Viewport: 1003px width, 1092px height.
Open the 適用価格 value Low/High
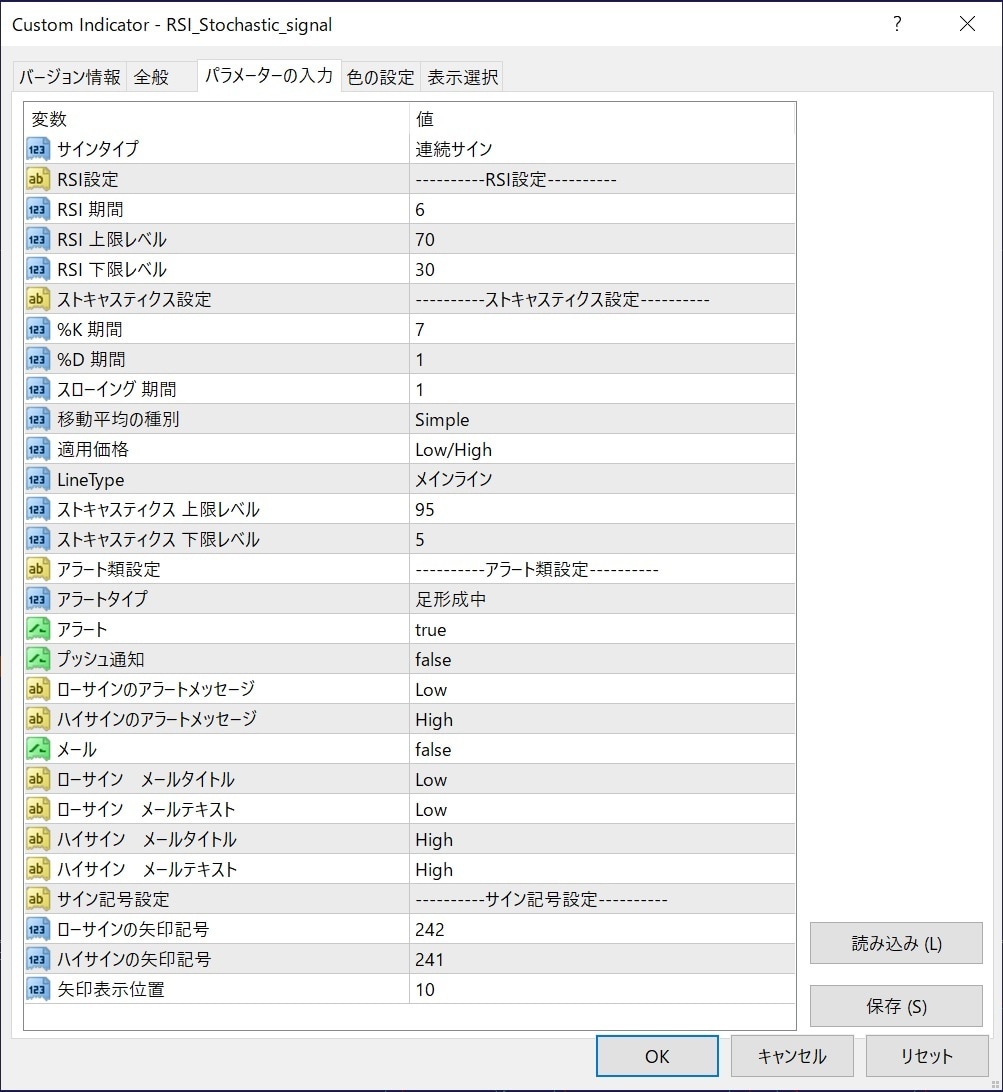tap(602, 449)
